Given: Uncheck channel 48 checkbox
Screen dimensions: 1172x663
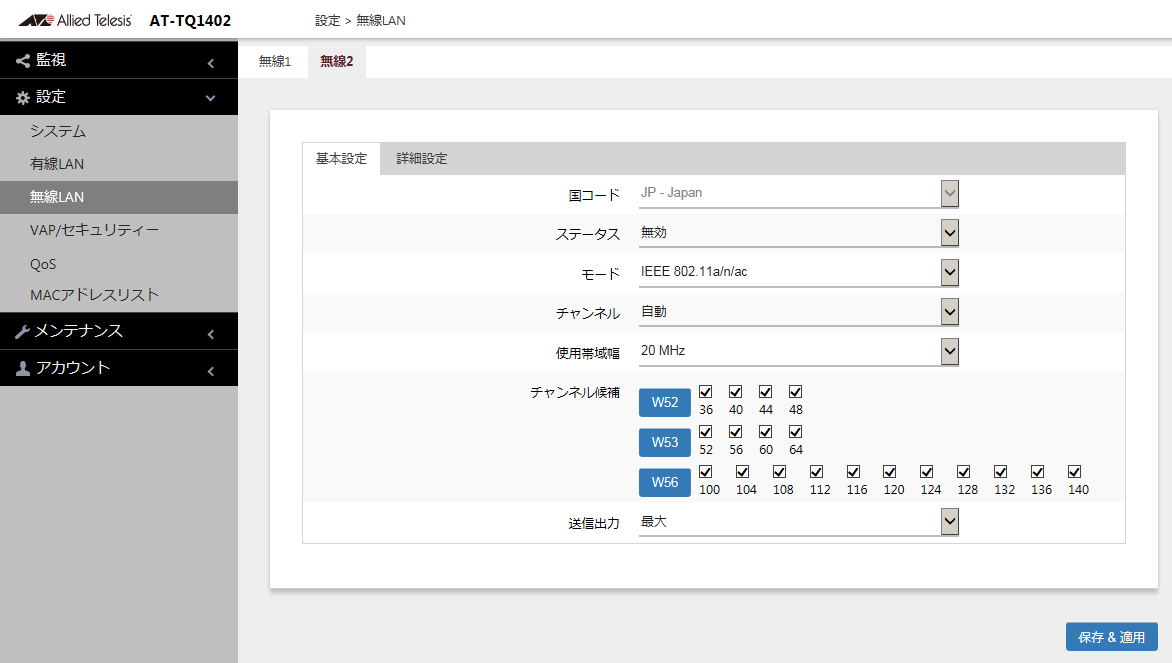Looking at the screenshot, I should click(795, 392).
